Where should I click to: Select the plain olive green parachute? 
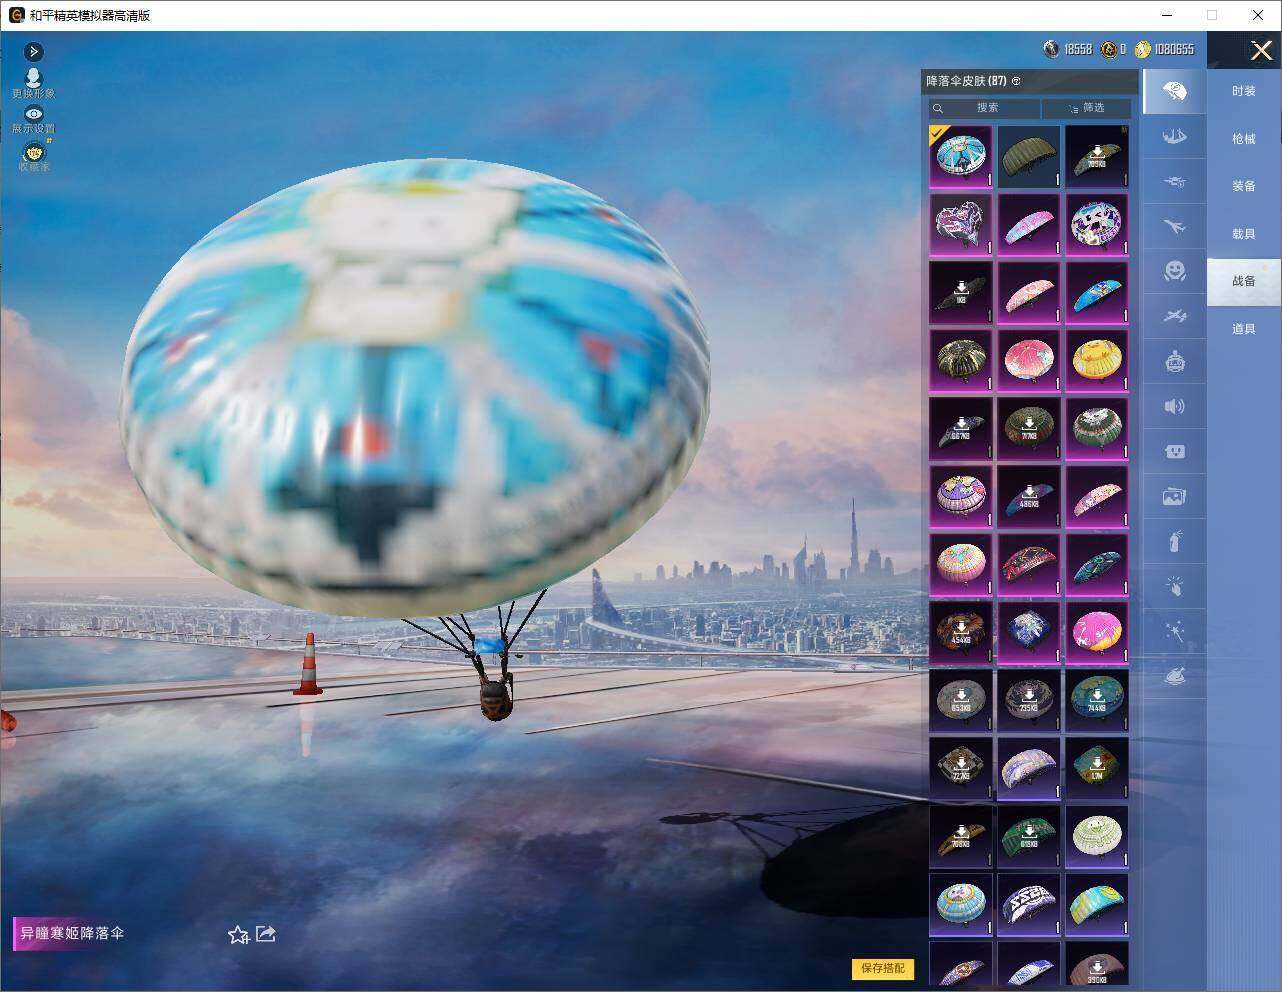[x=1028, y=156]
